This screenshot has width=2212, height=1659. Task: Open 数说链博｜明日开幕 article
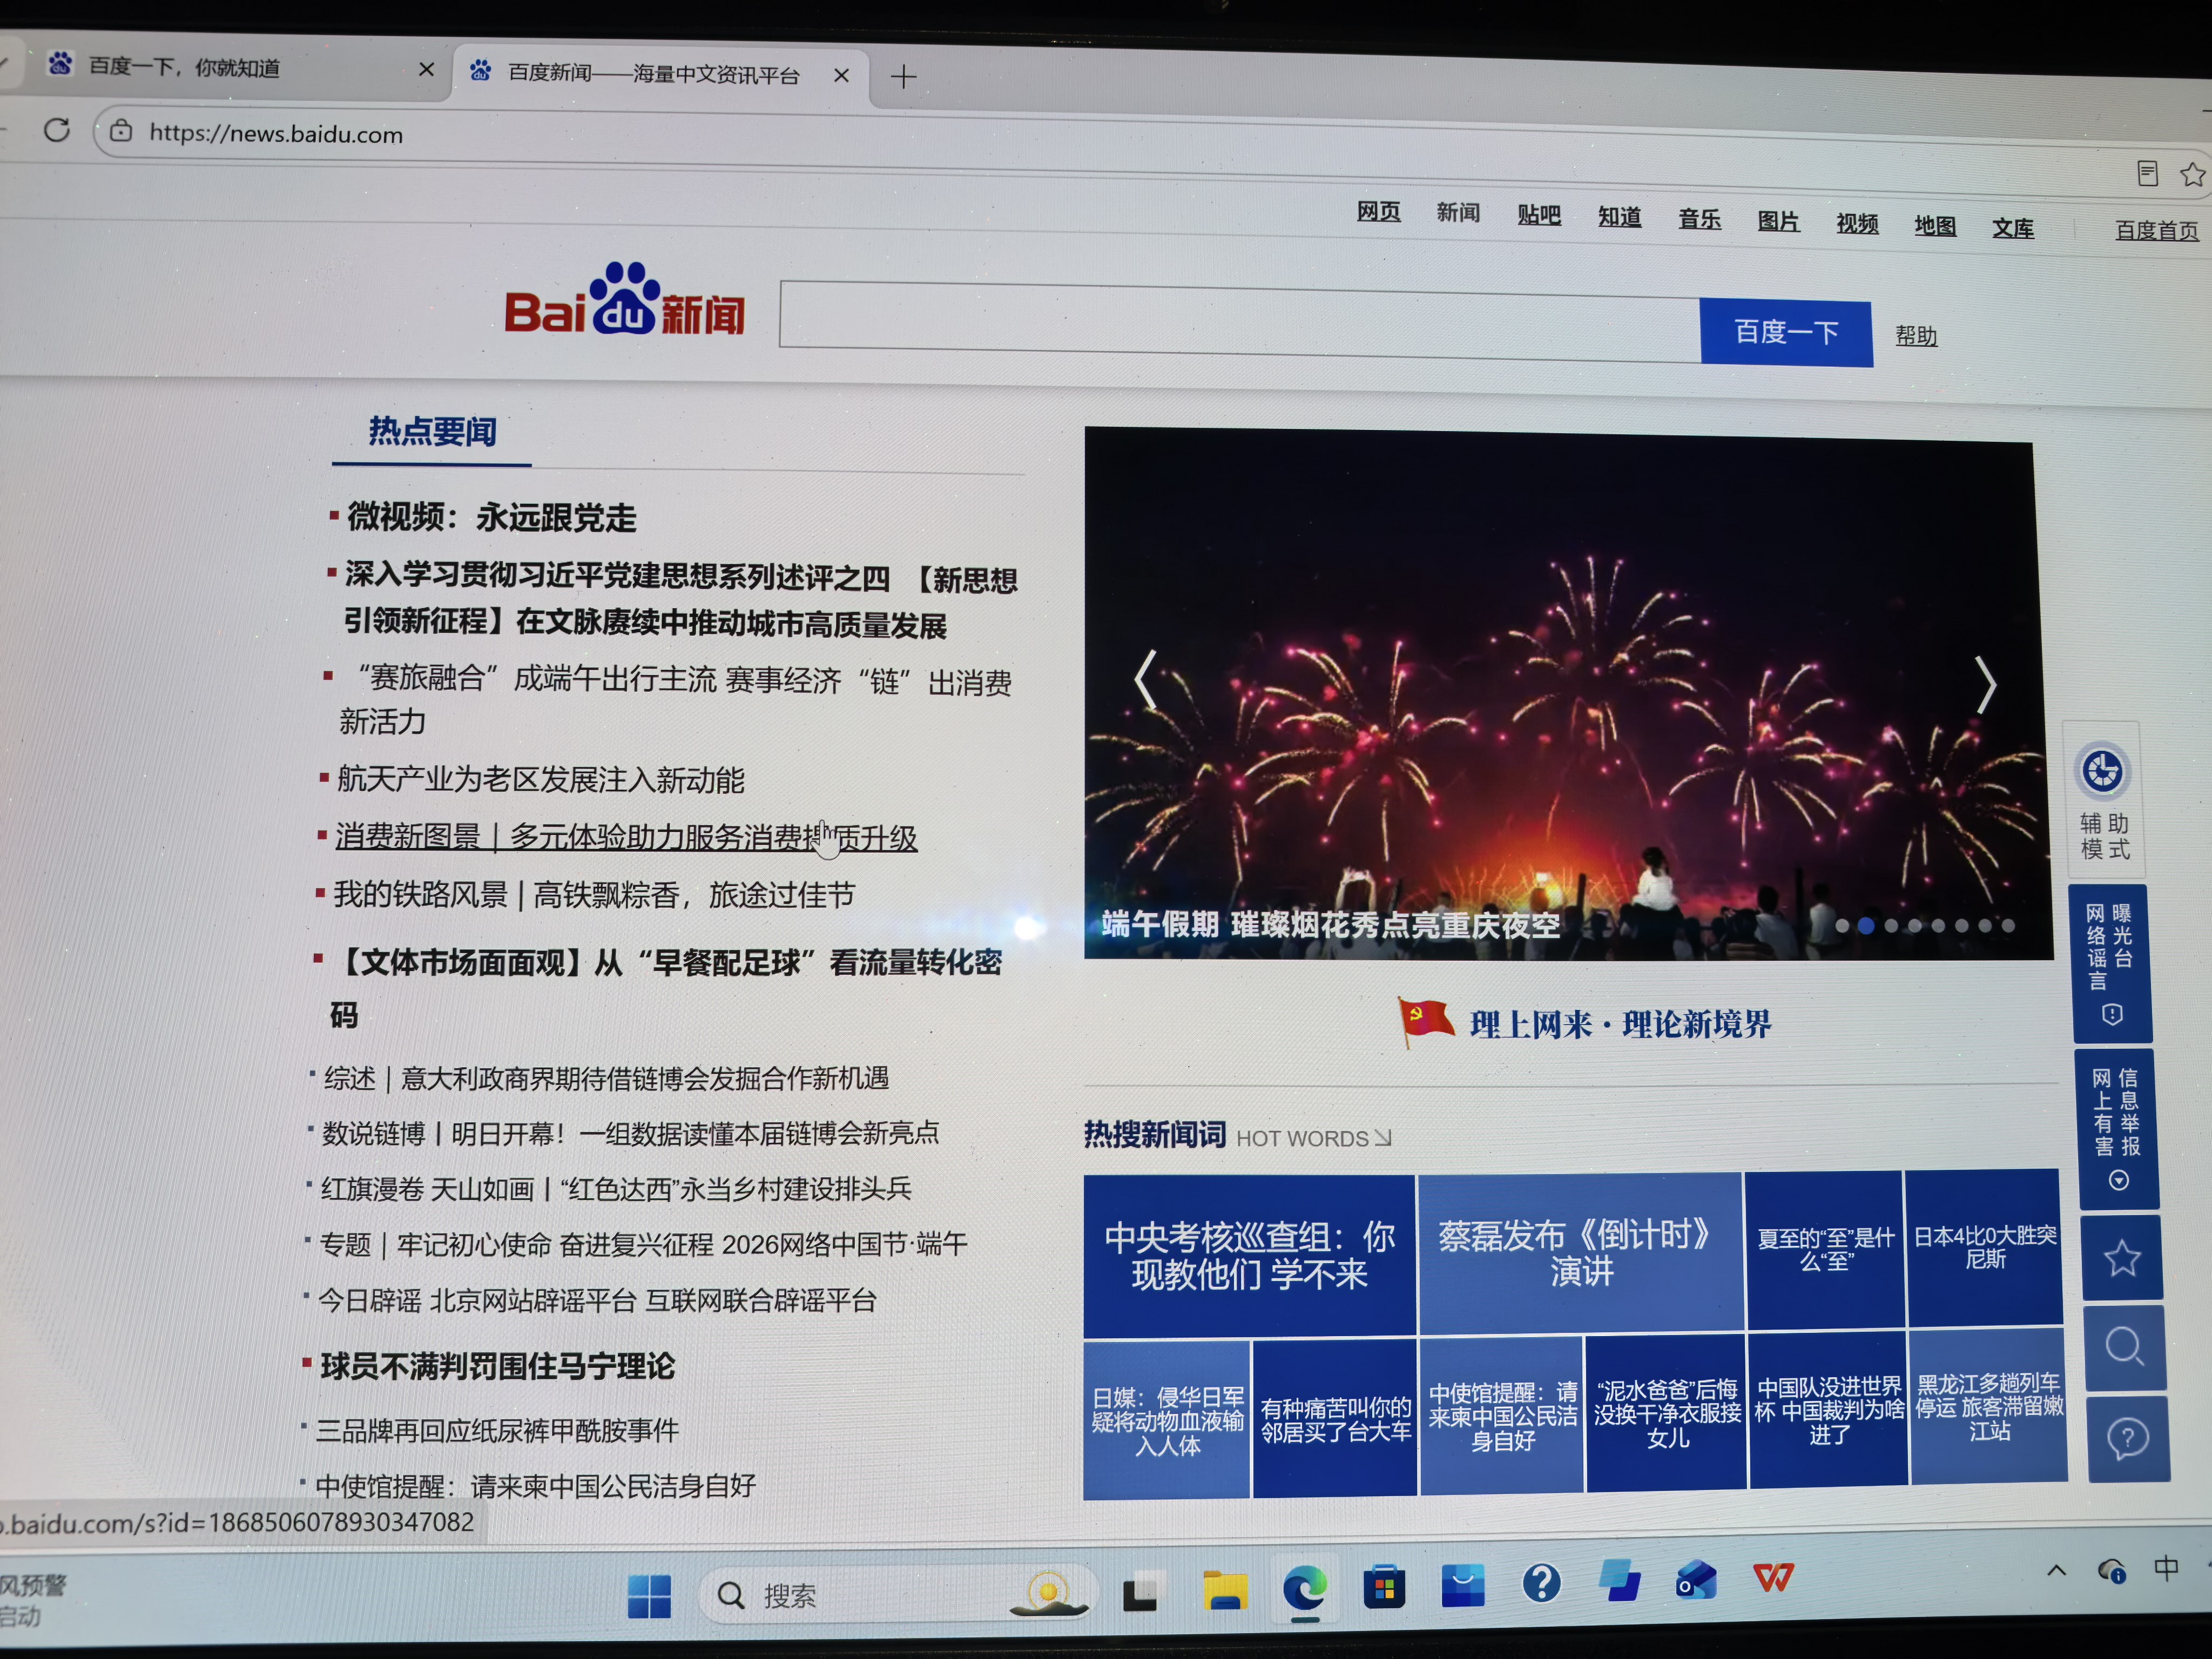point(630,1133)
